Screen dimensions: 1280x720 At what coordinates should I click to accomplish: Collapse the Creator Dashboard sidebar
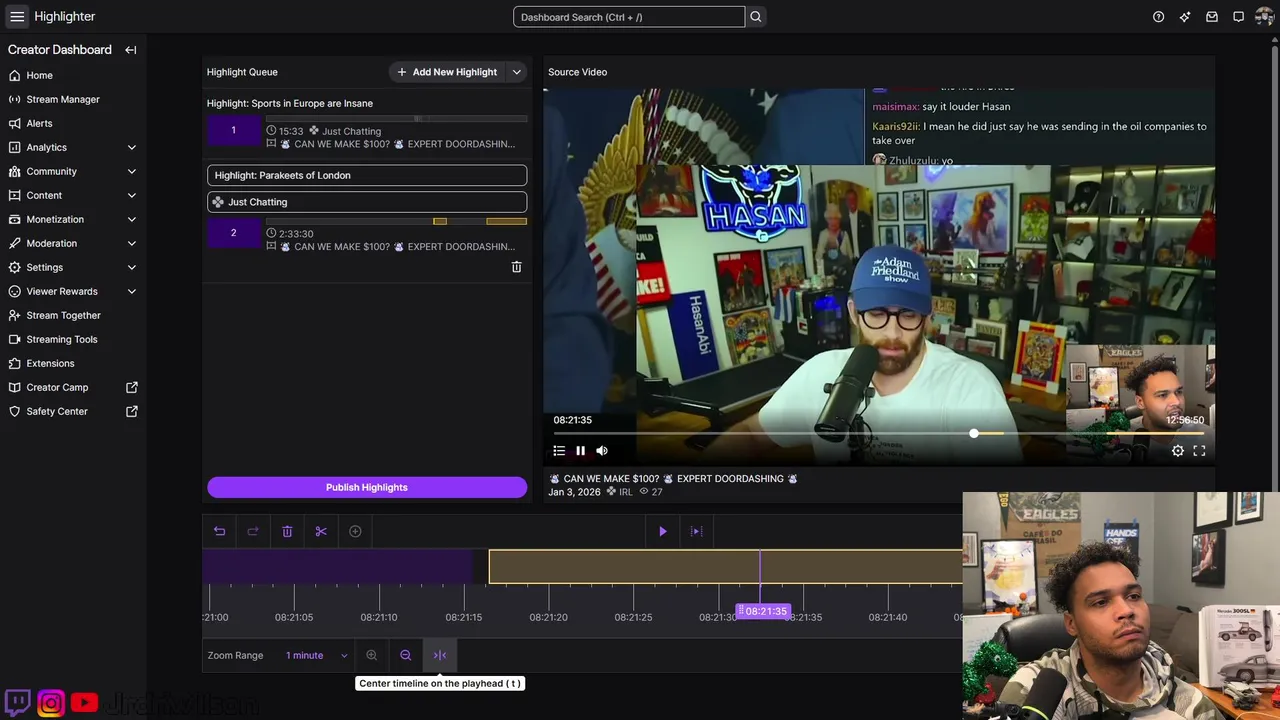[x=131, y=50]
